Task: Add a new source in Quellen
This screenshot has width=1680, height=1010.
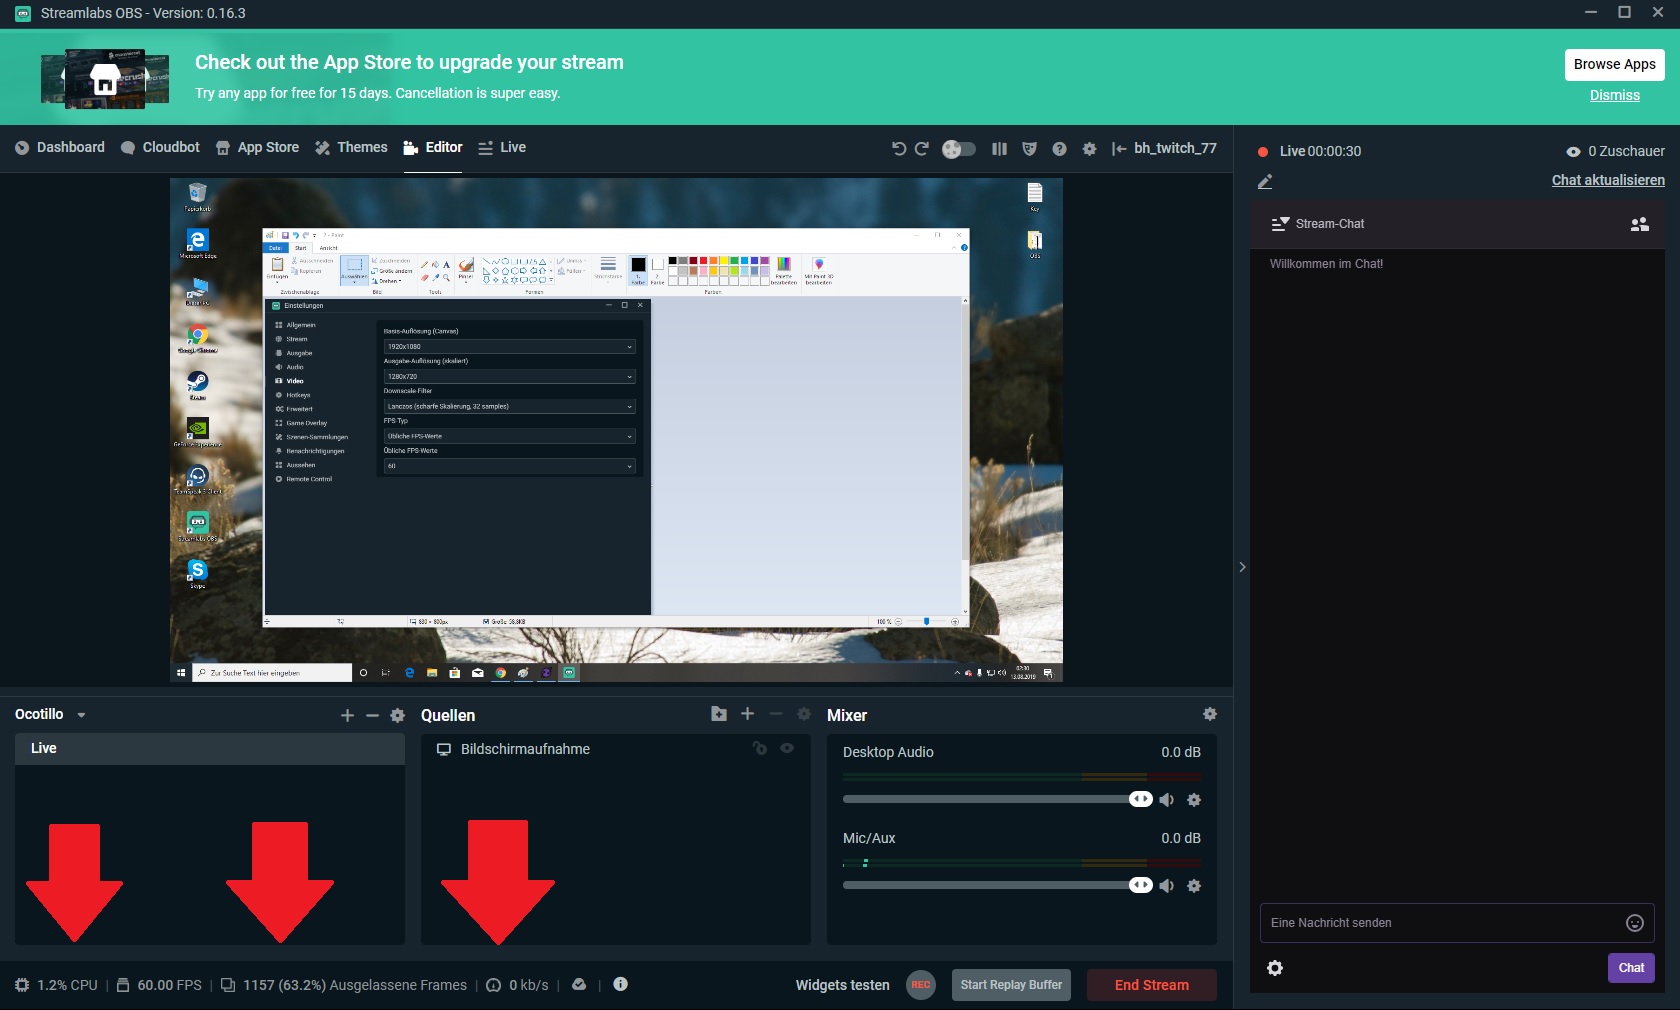Action: click(747, 713)
